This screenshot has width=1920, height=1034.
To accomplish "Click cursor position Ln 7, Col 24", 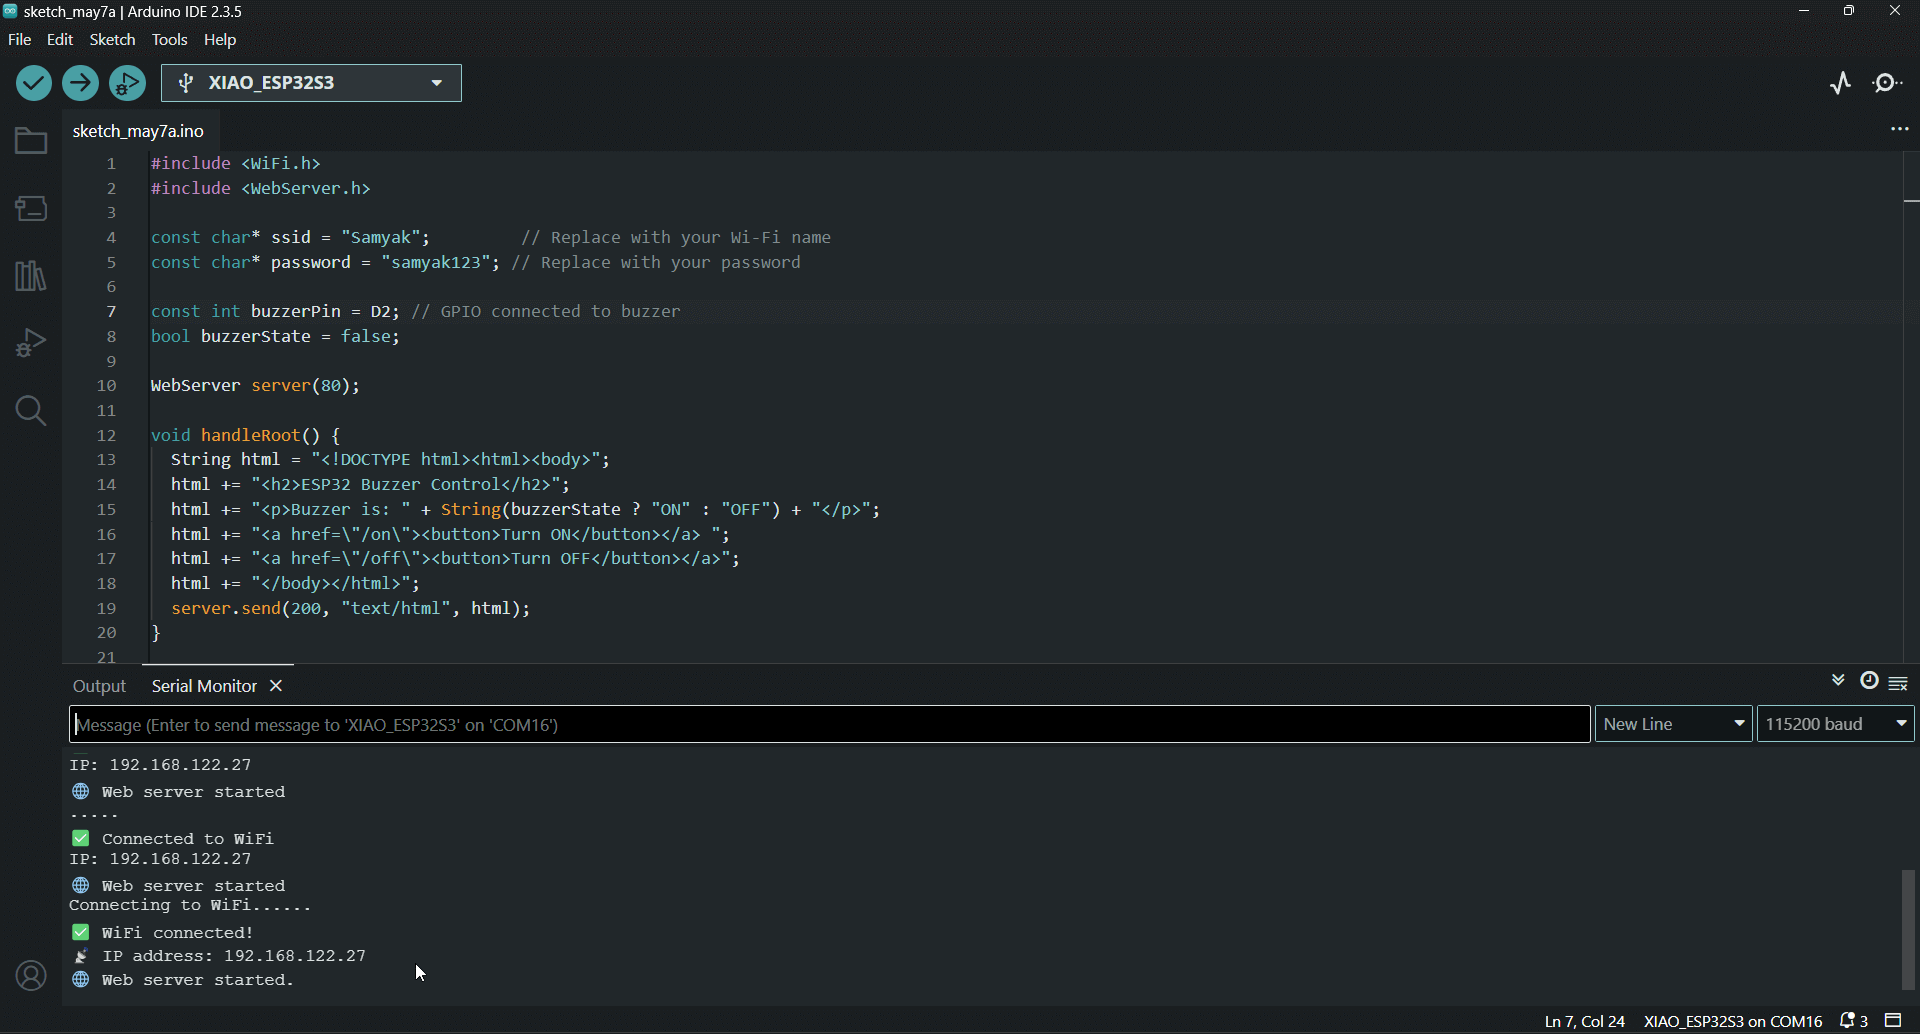I will point(1584,1021).
